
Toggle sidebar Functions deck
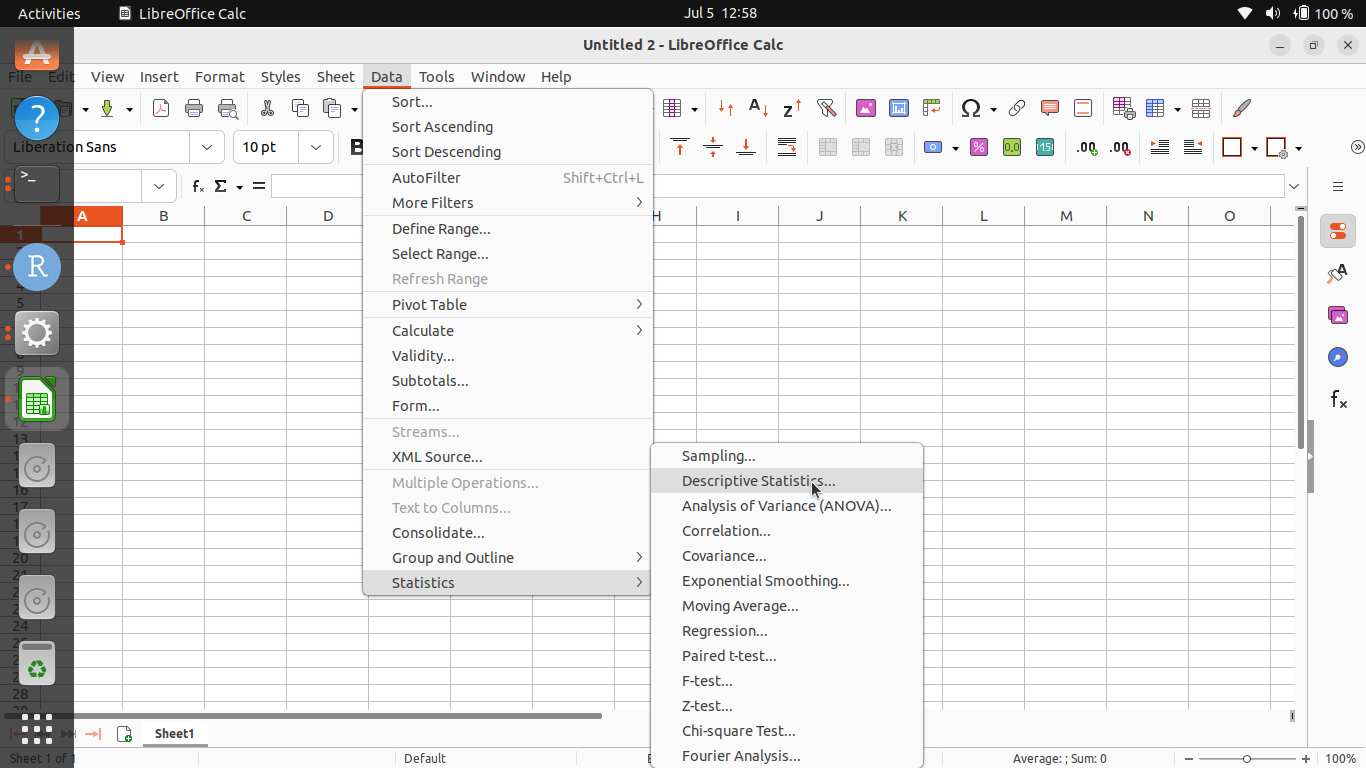(x=1338, y=399)
